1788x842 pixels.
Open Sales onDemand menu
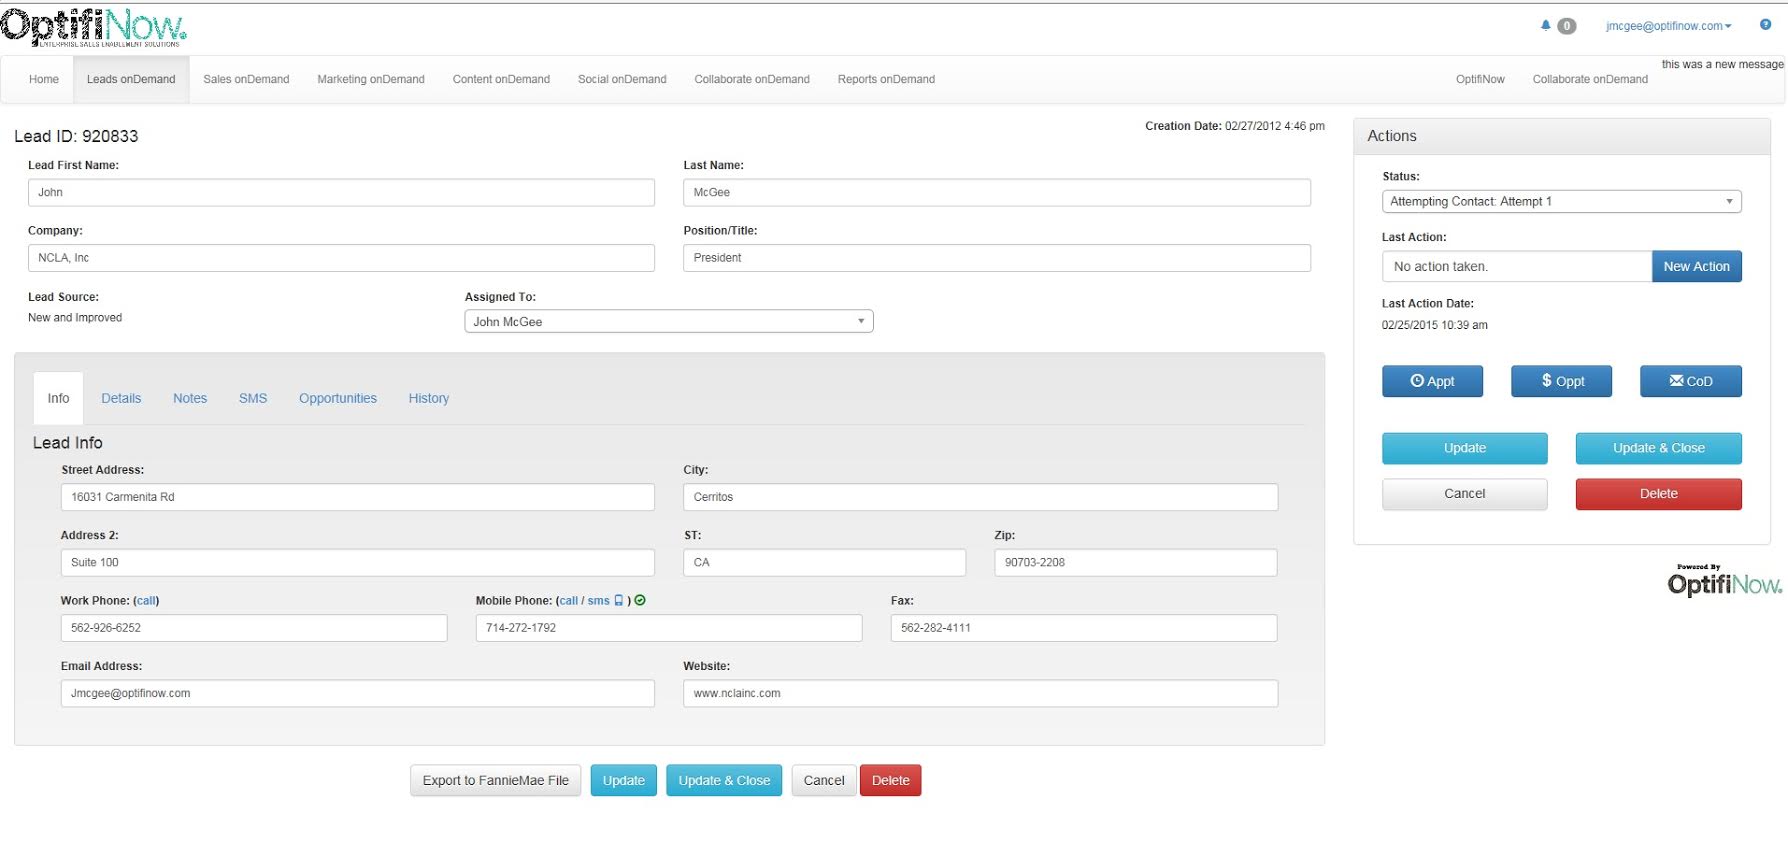(x=246, y=79)
